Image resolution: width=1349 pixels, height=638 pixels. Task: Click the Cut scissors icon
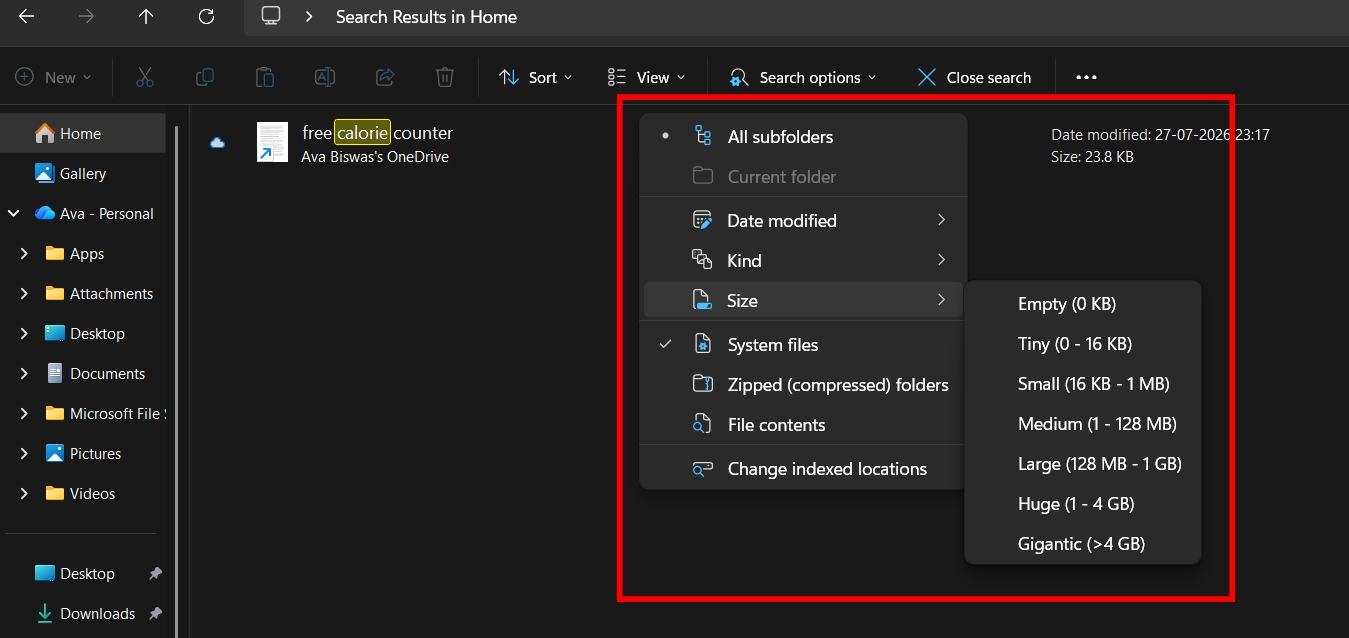pyautogui.click(x=145, y=77)
